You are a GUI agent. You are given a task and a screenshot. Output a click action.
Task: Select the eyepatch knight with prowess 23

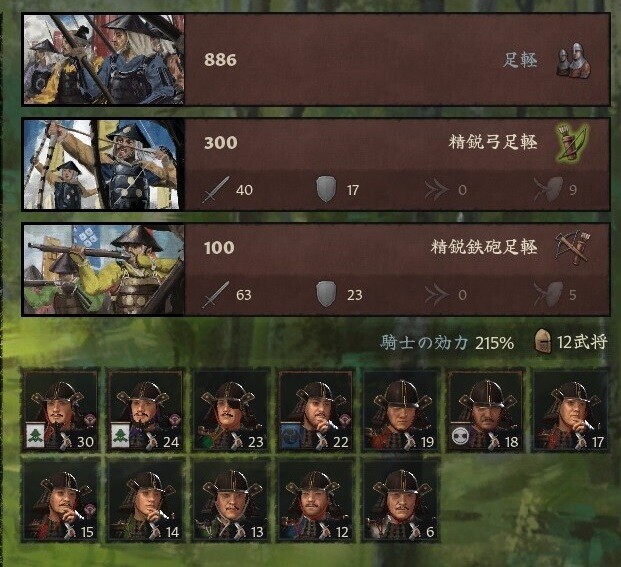click(x=231, y=411)
